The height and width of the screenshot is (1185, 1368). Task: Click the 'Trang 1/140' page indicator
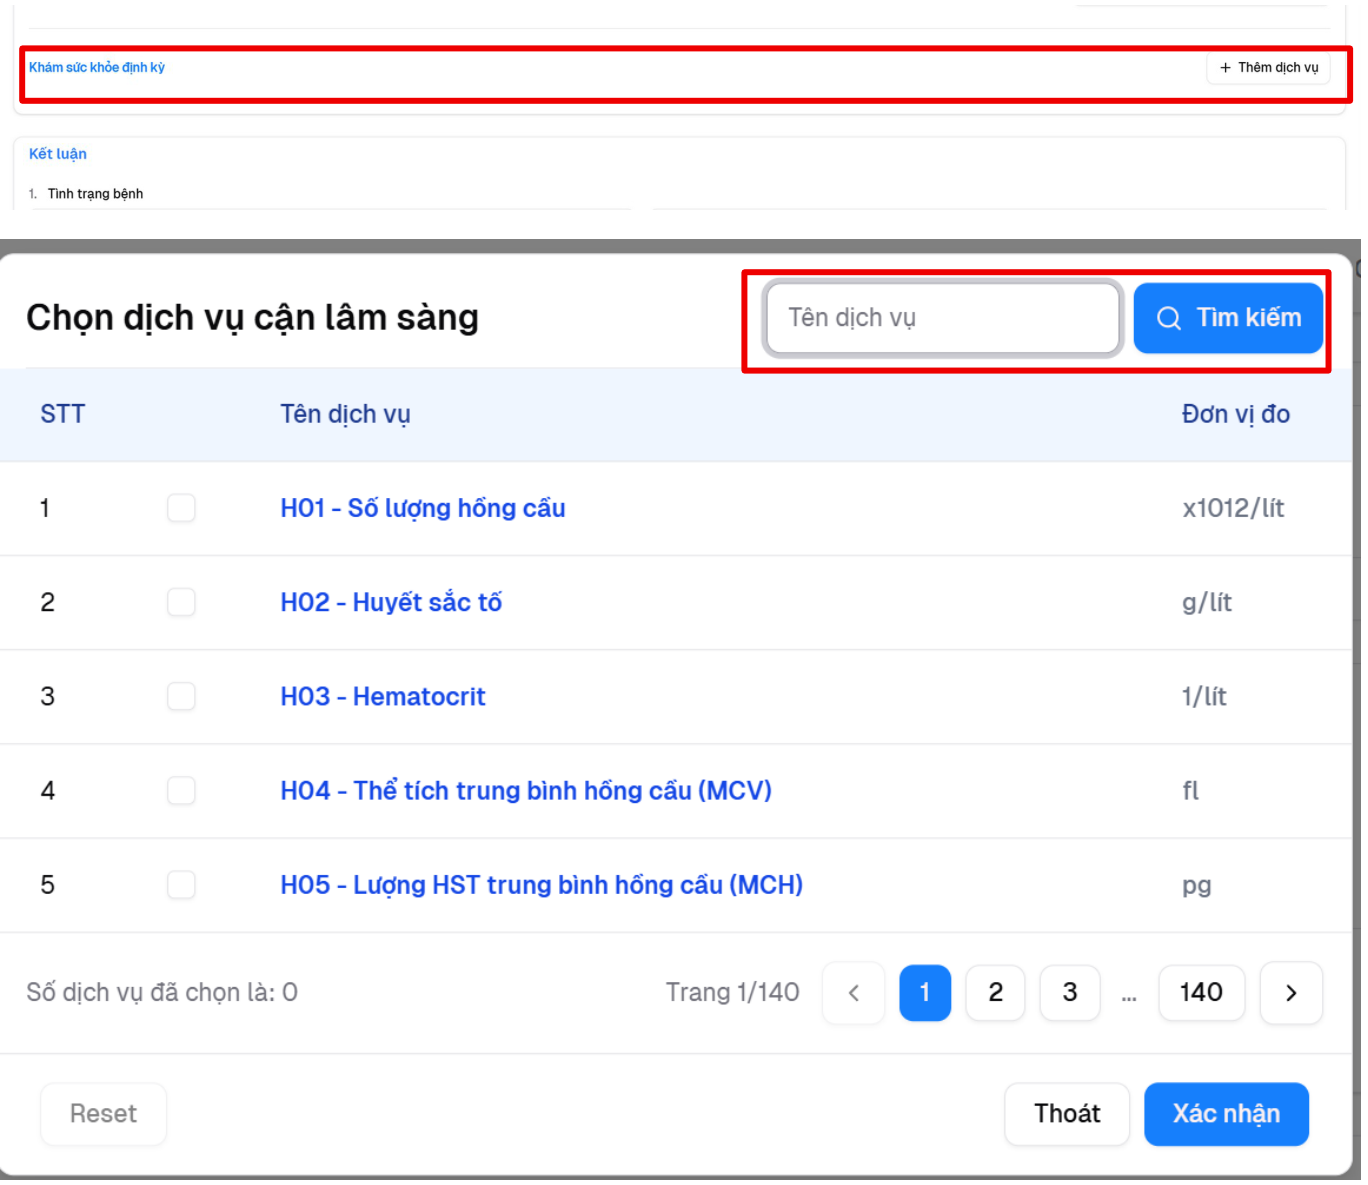(733, 993)
